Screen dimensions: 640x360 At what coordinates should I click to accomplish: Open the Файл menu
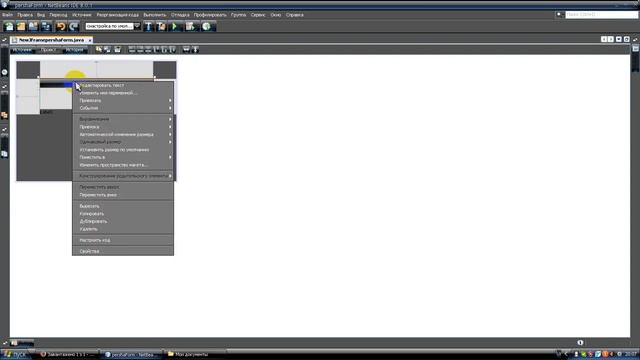tap(7, 15)
